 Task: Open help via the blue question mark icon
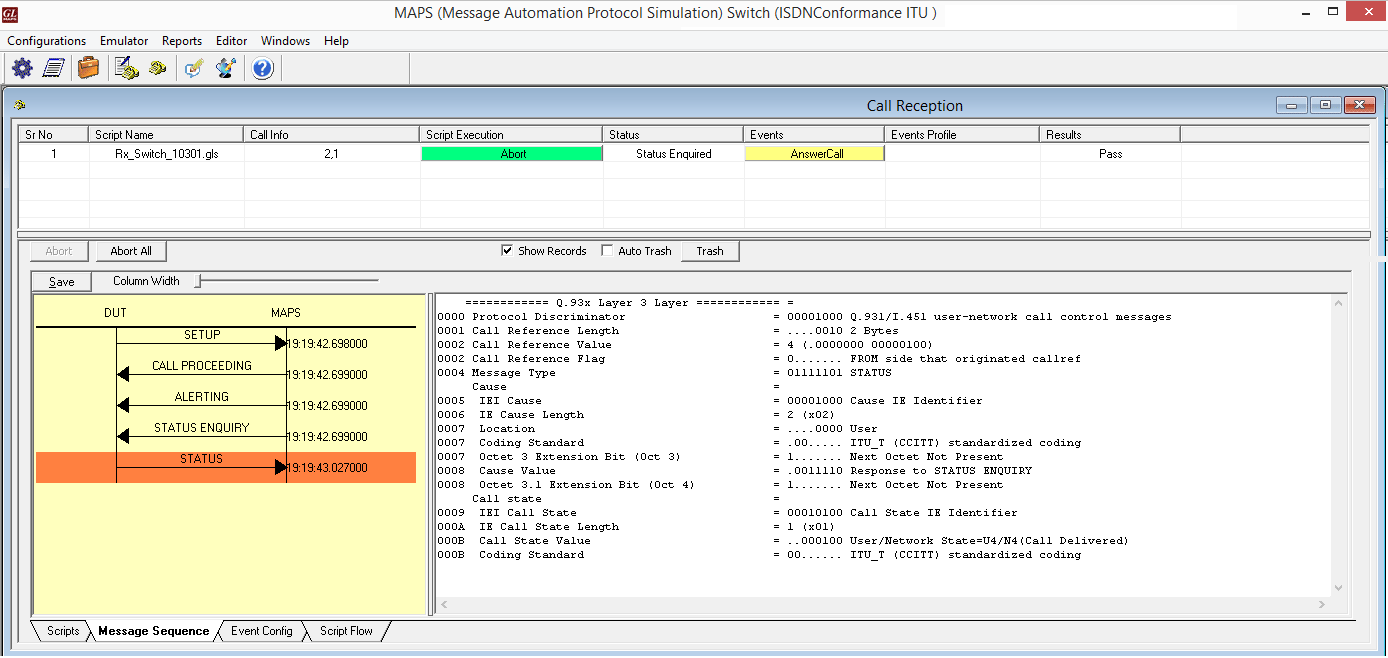point(263,68)
